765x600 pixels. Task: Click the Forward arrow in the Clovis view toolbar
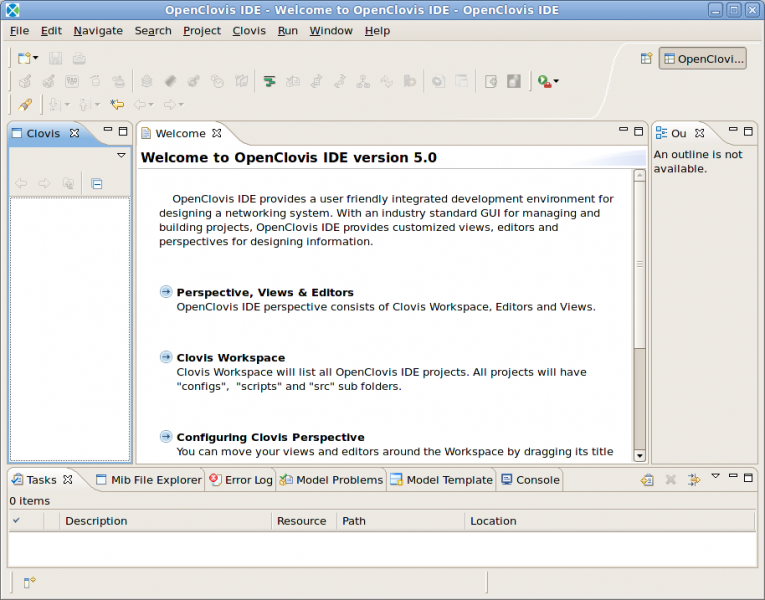coord(44,183)
